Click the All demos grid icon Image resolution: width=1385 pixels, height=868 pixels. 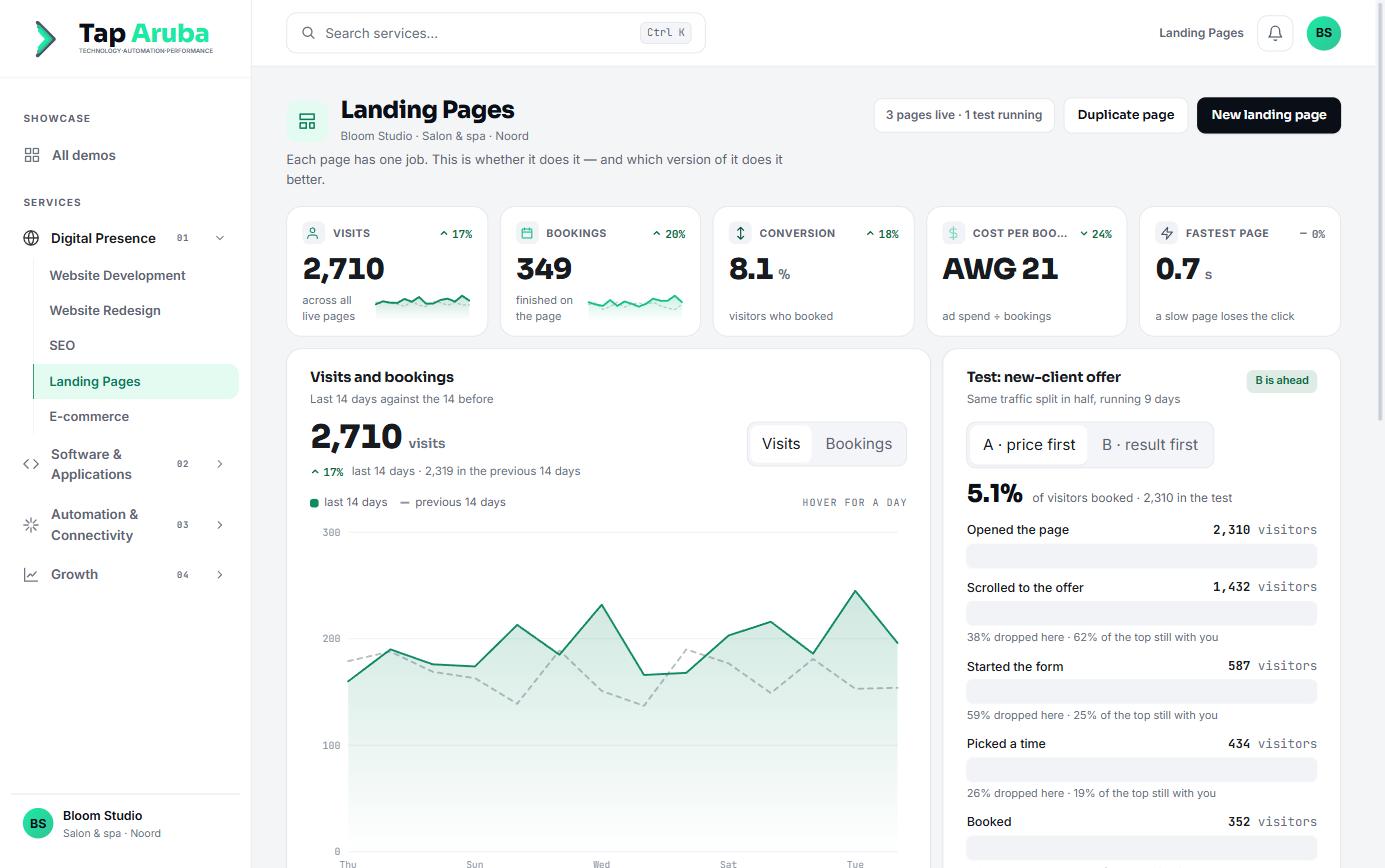[x=32, y=155]
